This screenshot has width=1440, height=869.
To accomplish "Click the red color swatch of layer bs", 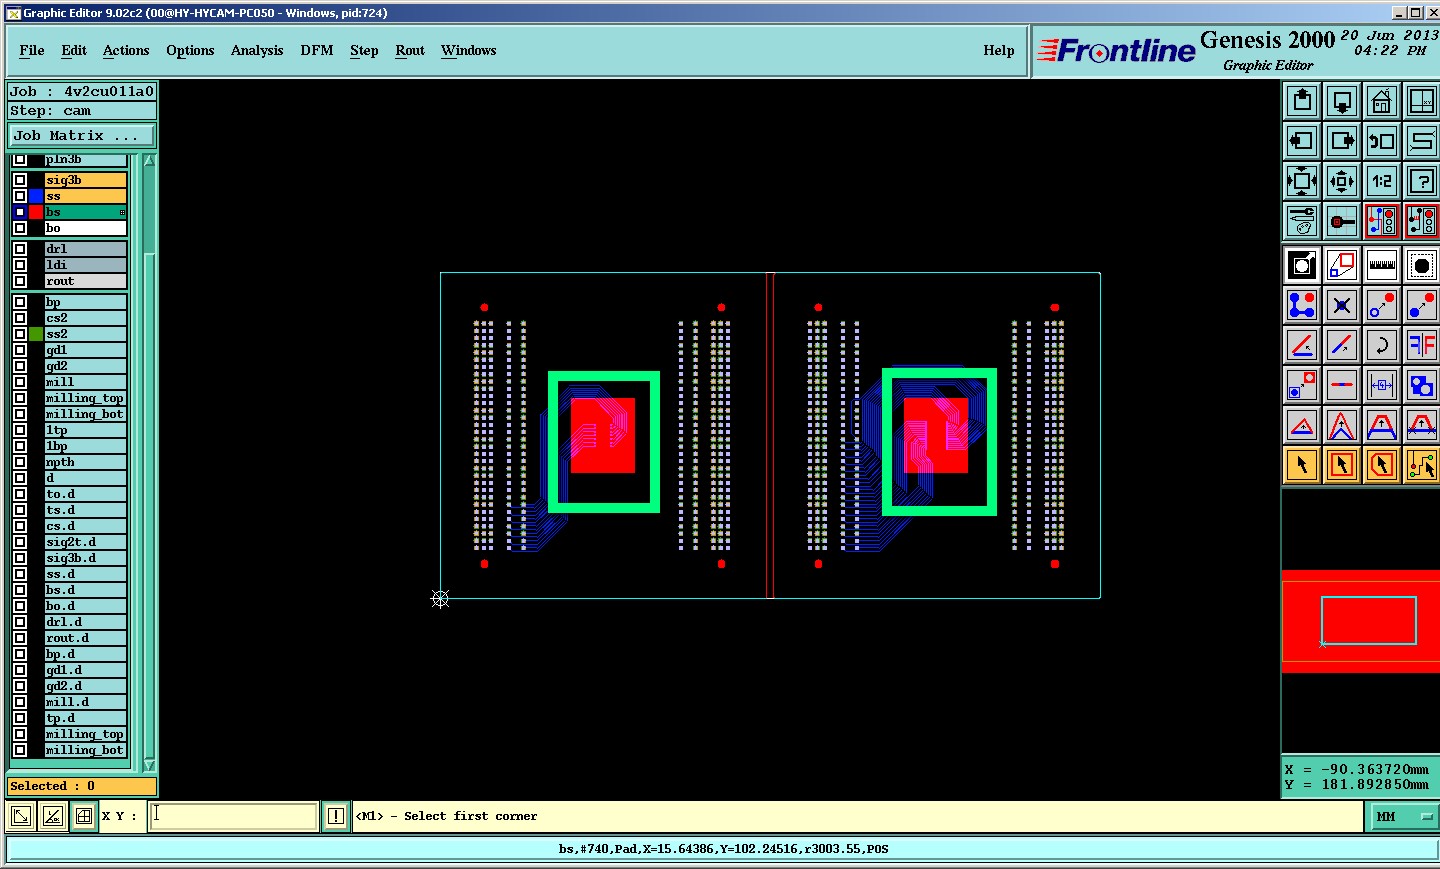I will click(36, 212).
